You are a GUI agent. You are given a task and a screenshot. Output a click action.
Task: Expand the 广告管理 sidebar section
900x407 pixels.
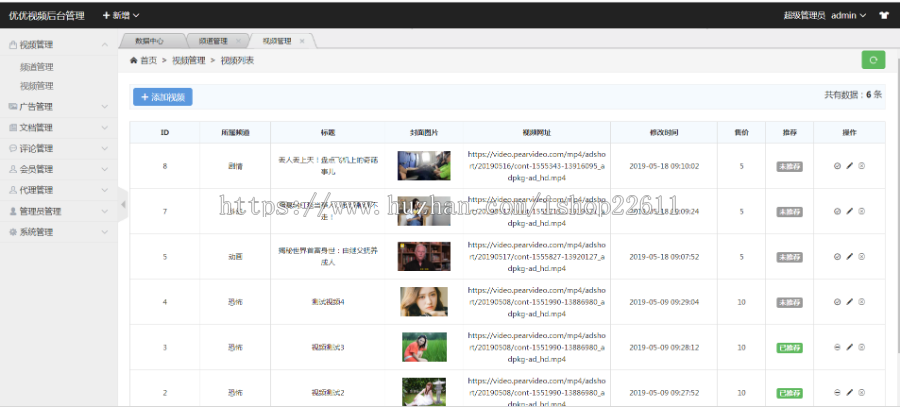[x=59, y=107]
